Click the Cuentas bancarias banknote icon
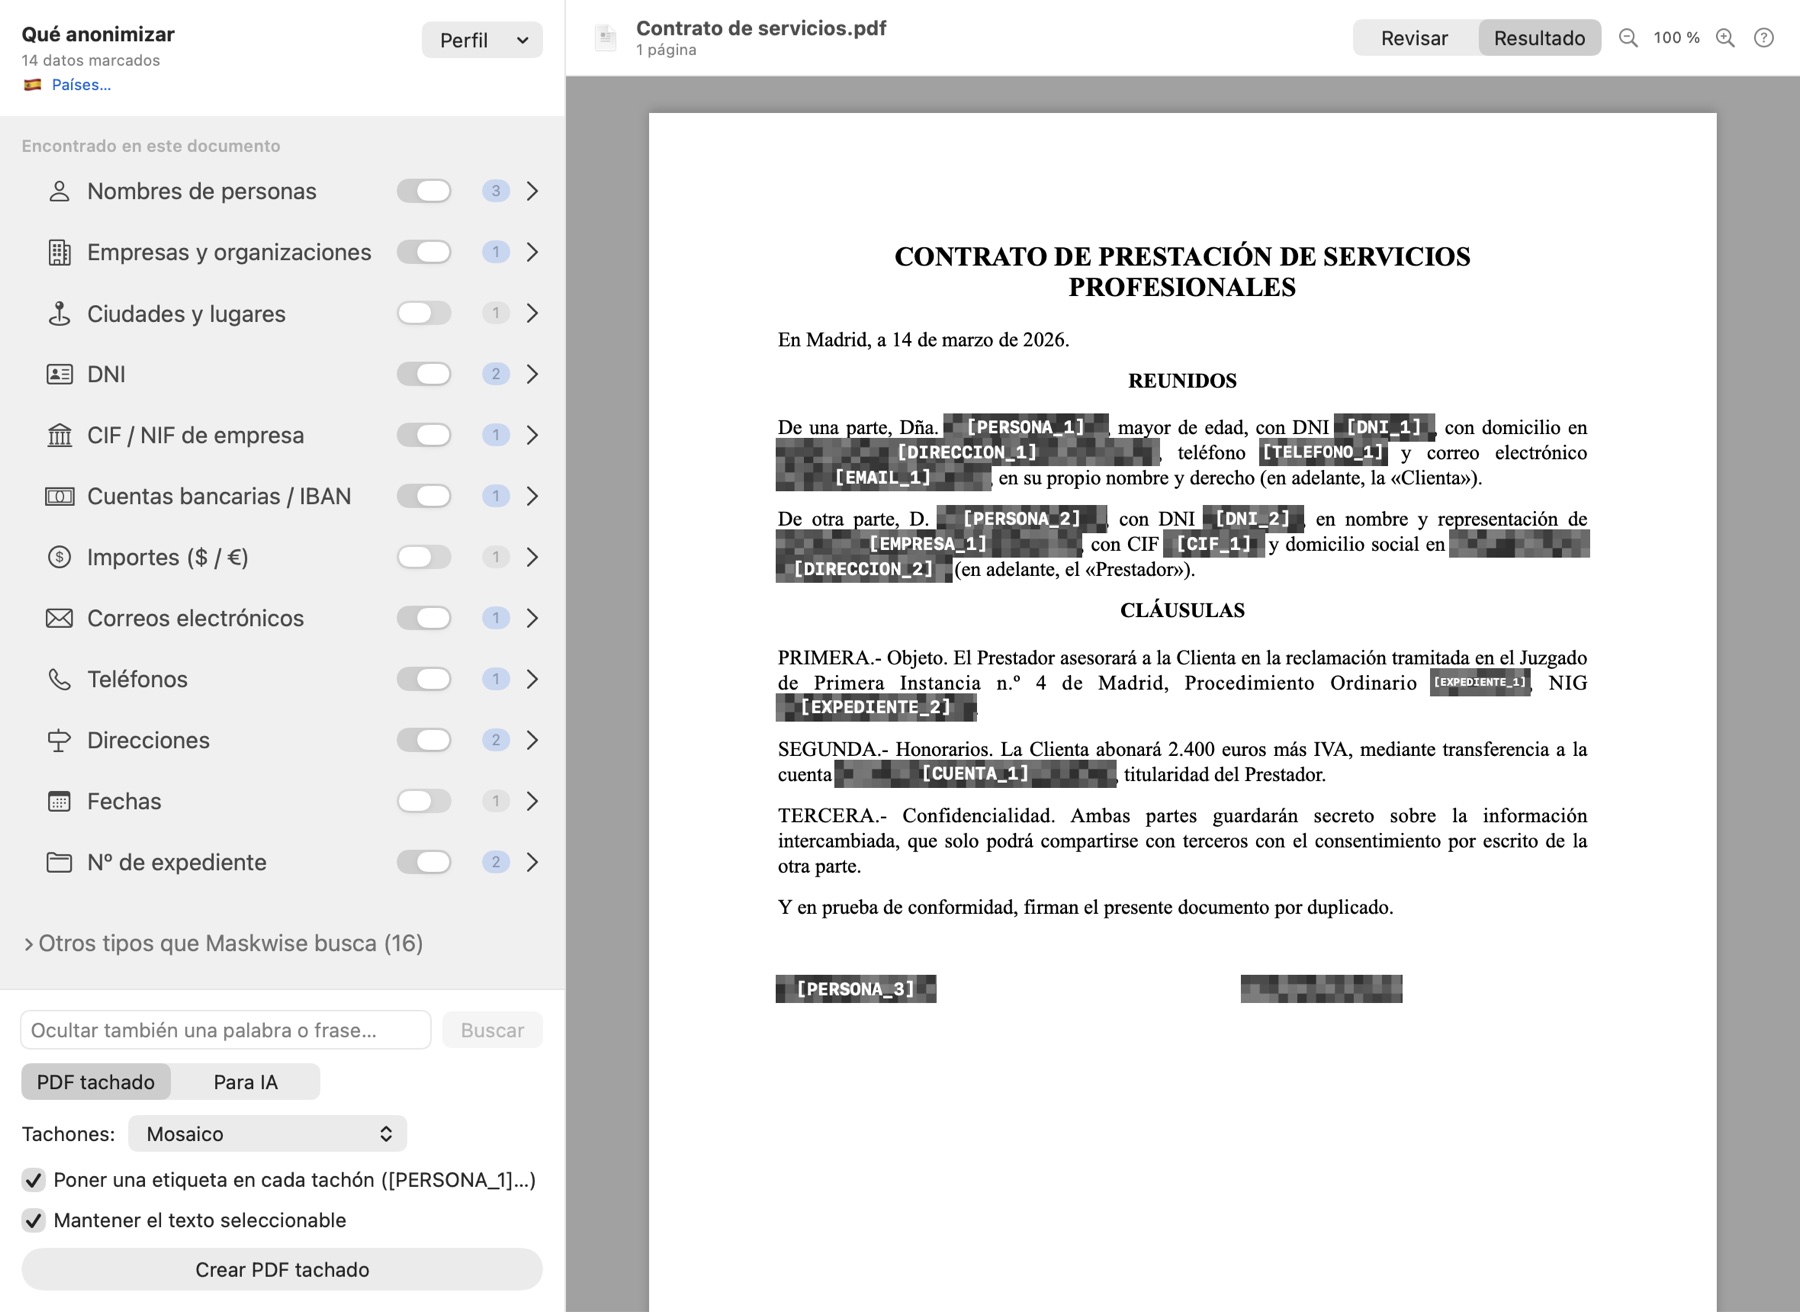The image size is (1800, 1312). click(x=60, y=496)
